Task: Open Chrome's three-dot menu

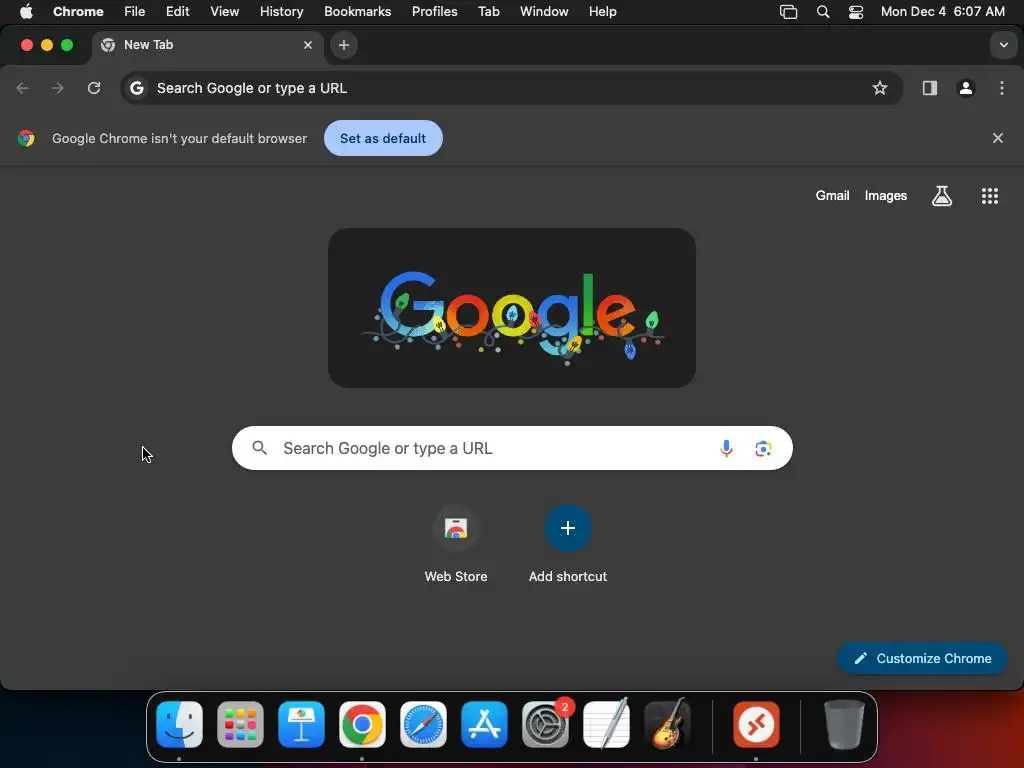Action: pos(1002,88)
